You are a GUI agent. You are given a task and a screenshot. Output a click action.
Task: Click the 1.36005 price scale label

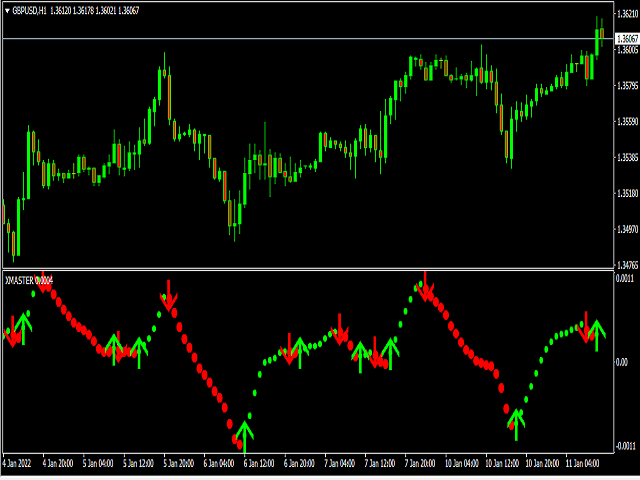click(x=628, y=50)
